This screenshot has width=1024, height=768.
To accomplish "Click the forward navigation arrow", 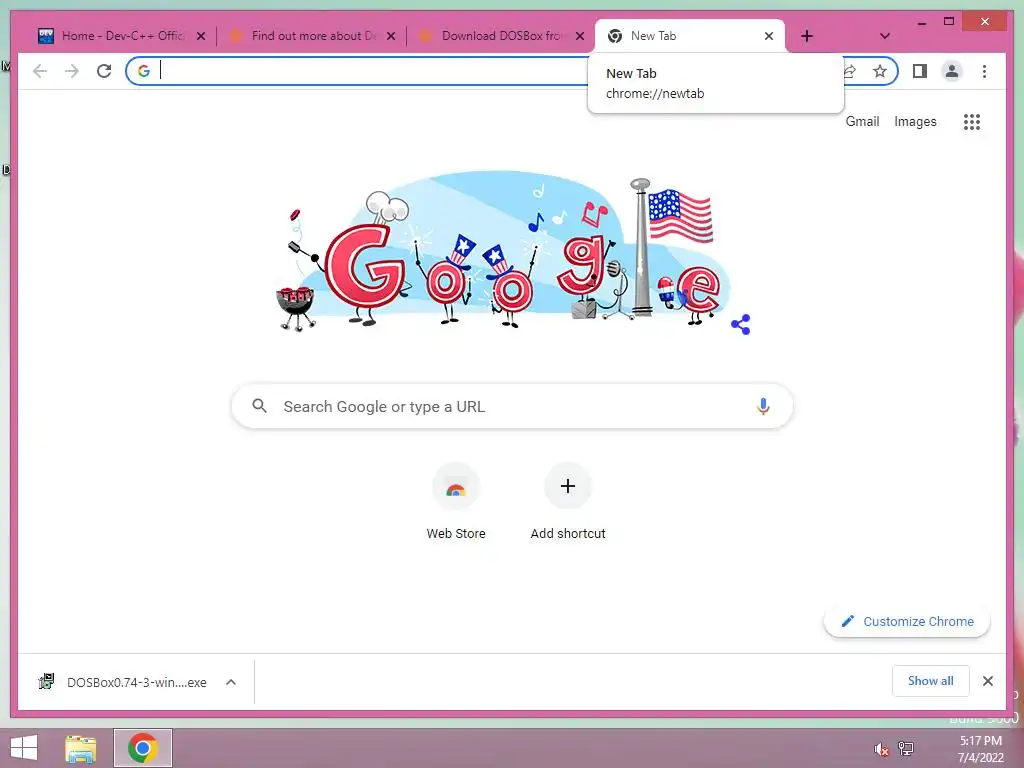I will tap(72, 71).
